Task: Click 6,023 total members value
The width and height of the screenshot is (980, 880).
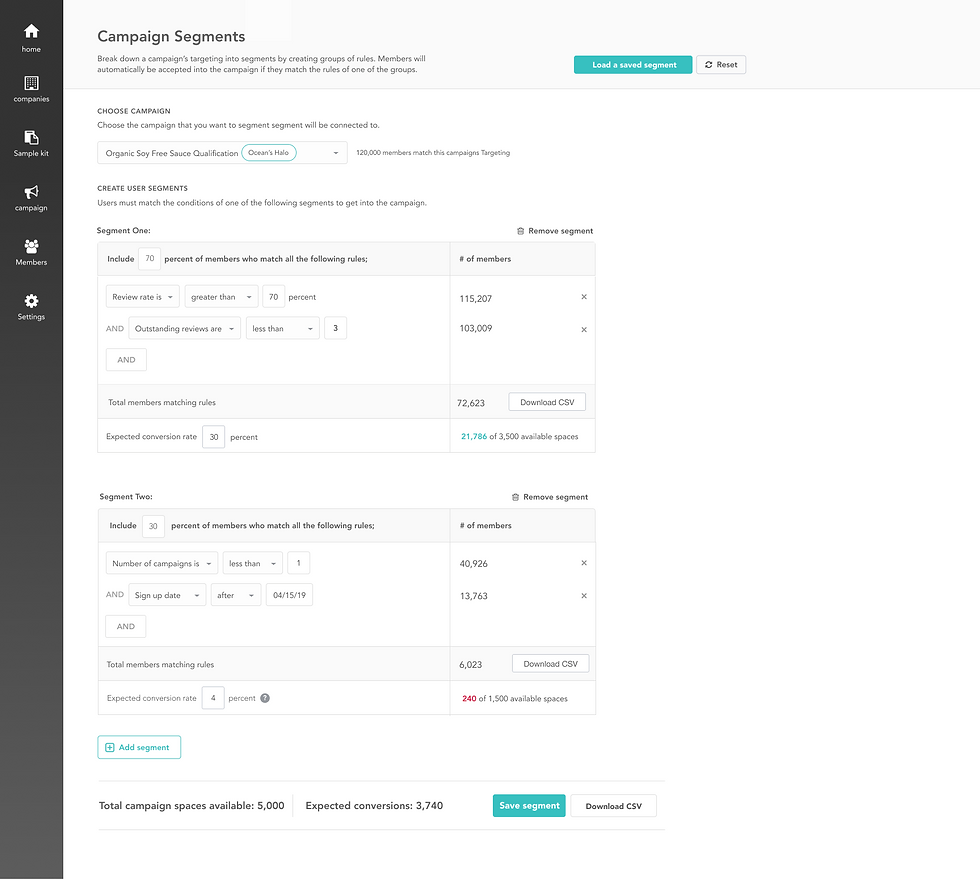Action: (471, 665)
